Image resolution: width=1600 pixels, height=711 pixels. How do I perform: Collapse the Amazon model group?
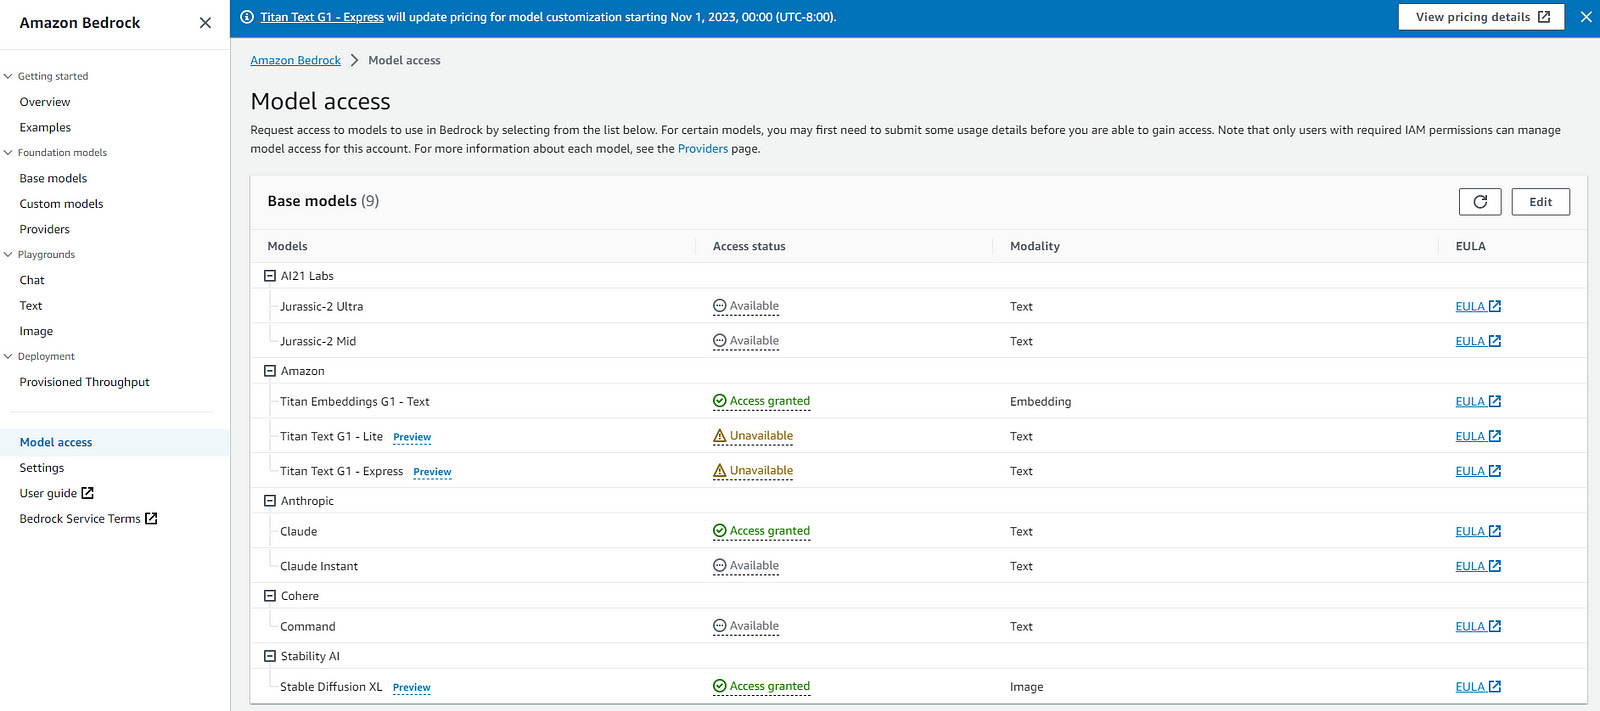270,371
